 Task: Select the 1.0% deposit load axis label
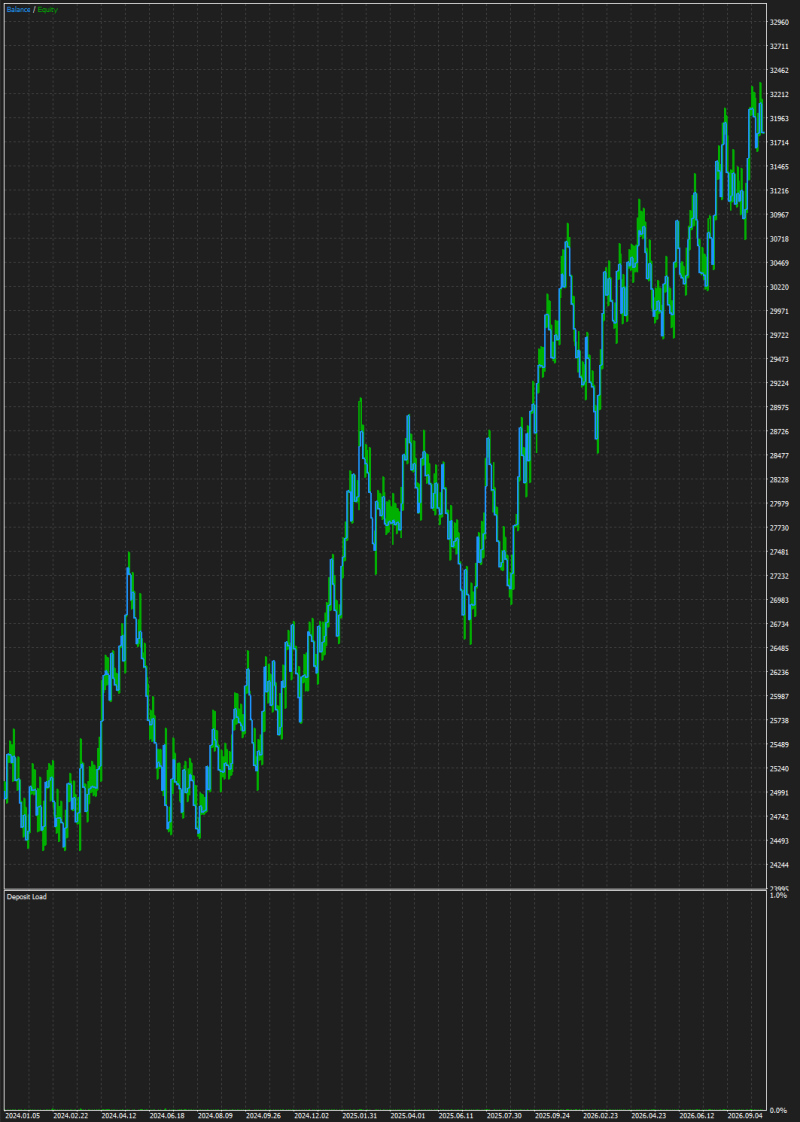click(779, 895)
